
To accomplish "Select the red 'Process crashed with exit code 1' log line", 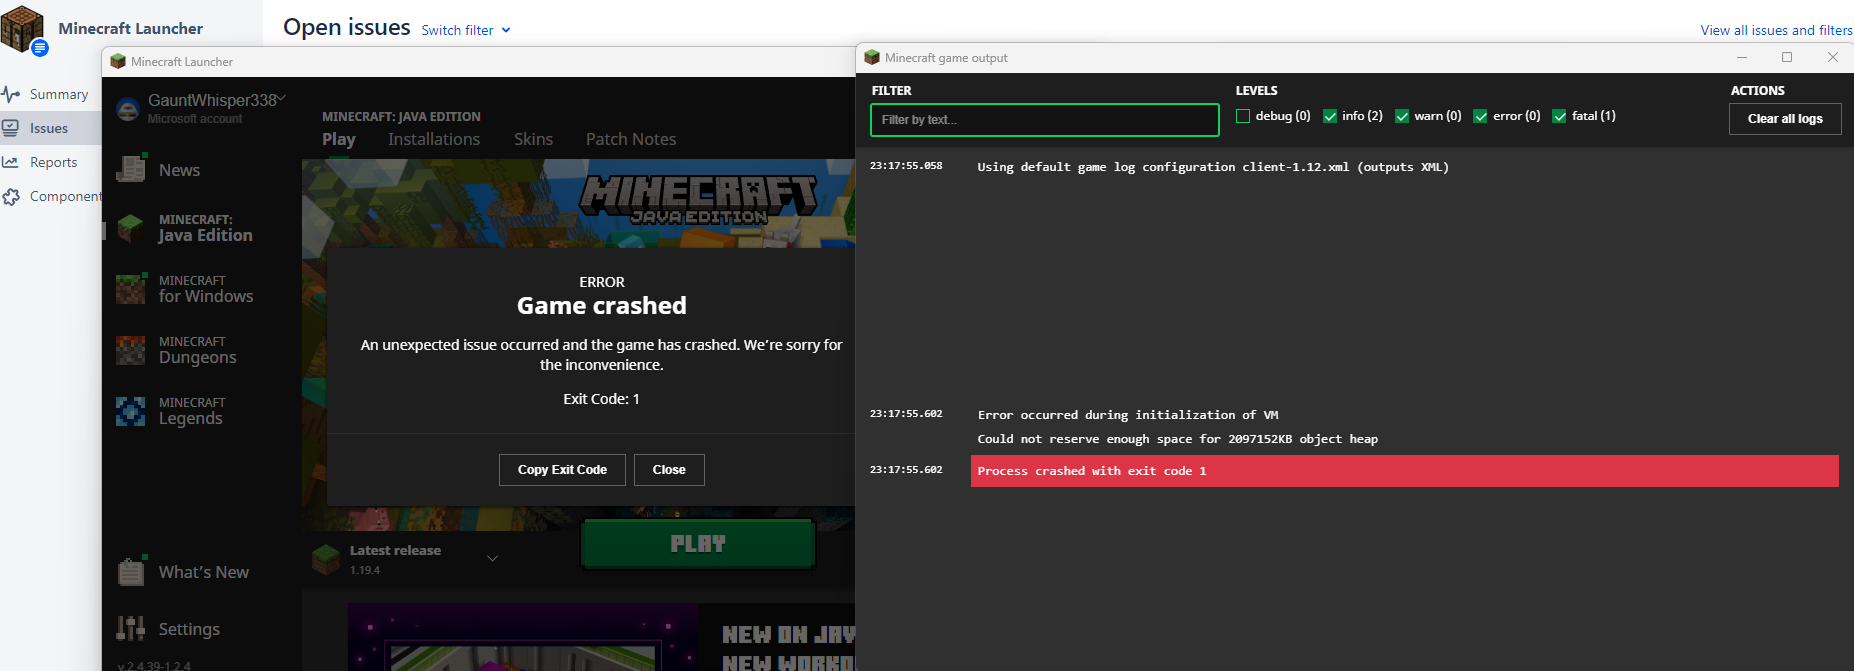I will (x=1404, y=471).
